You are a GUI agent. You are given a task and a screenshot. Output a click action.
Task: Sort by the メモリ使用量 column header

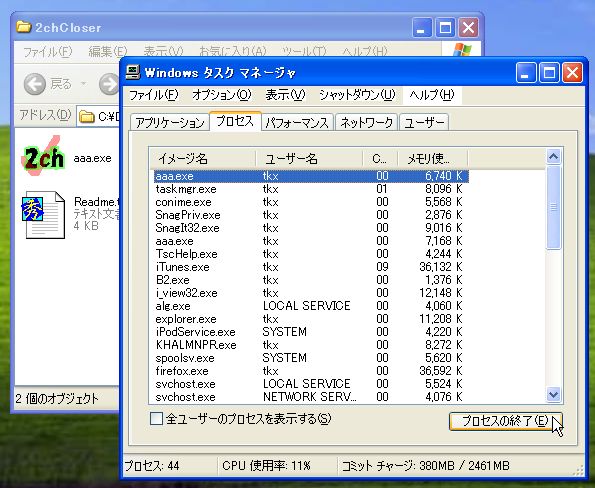(x=433, y=159)
